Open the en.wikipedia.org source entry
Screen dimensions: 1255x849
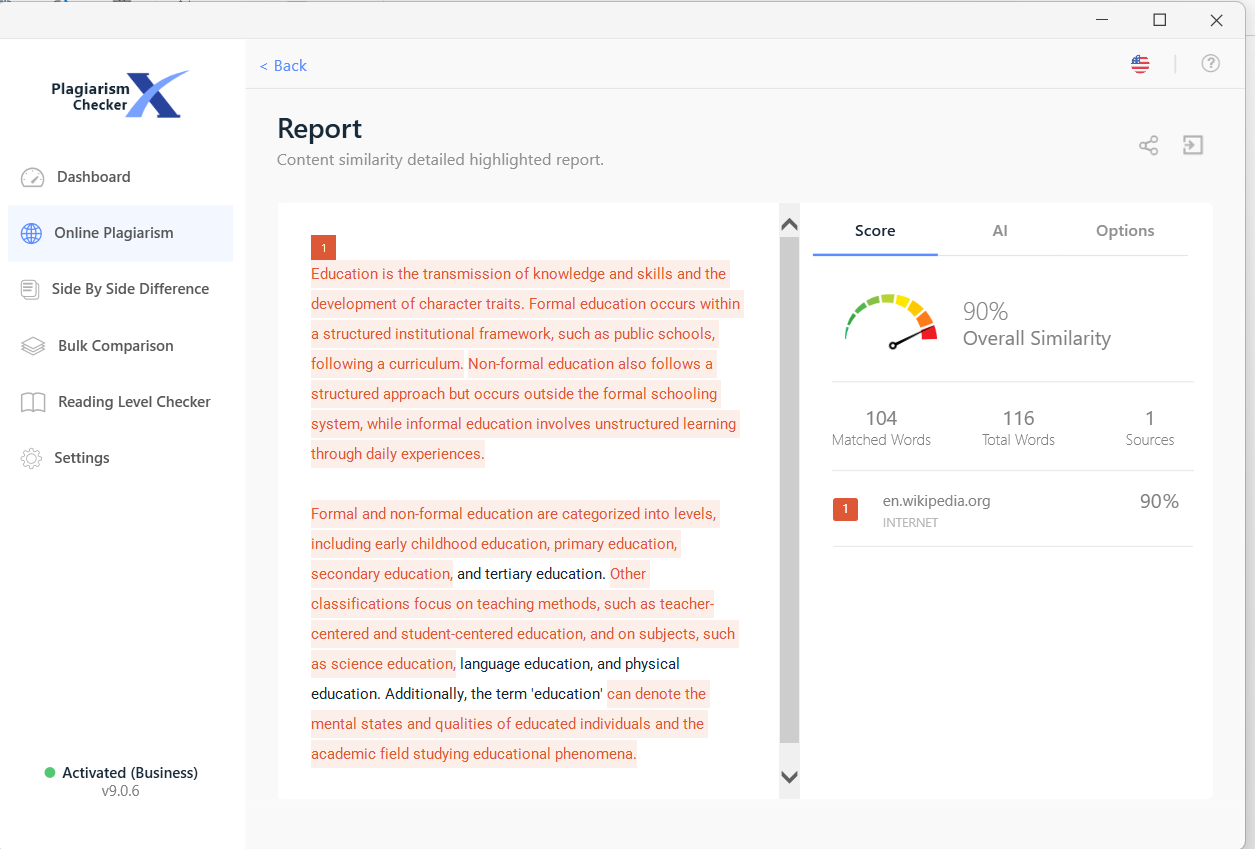tap(936, 501)
